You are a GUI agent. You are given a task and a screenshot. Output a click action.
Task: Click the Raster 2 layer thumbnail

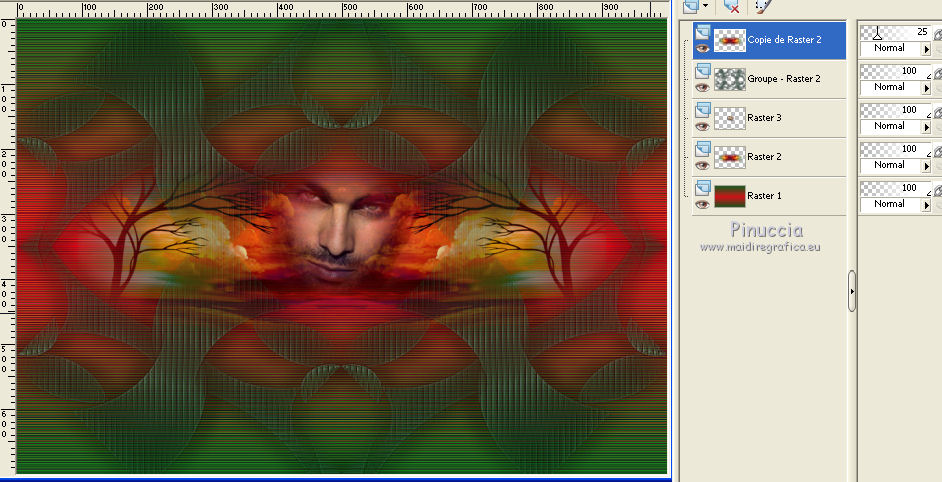pos(730,157)
